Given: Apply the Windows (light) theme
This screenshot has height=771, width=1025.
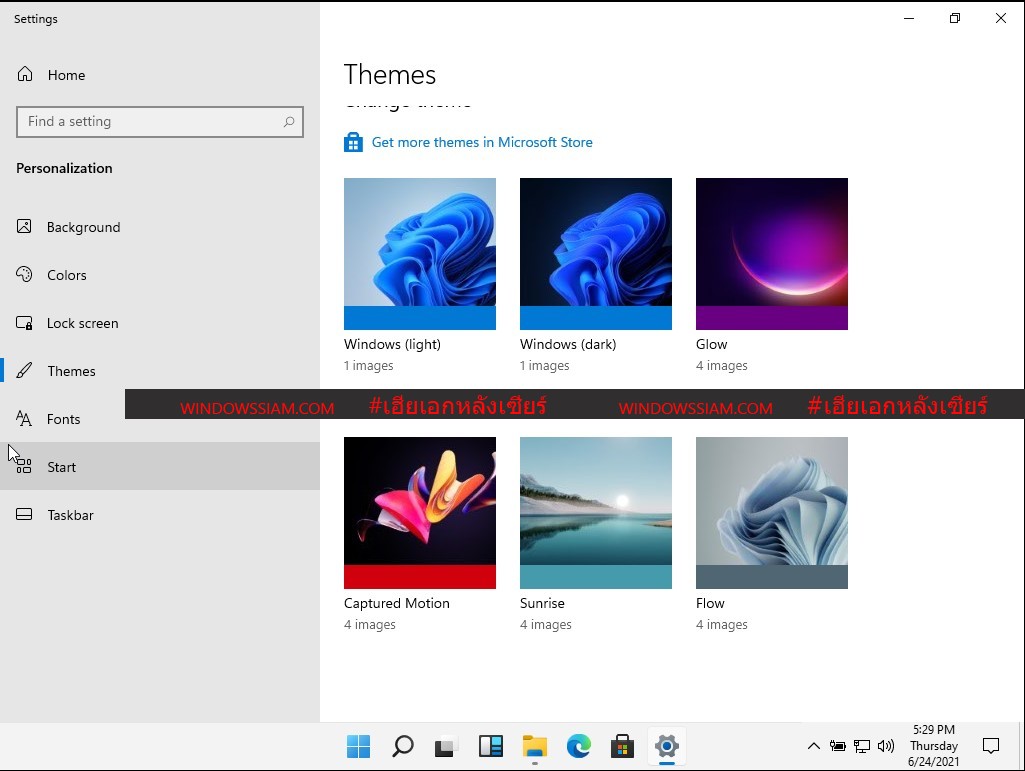Looking at the screenshot, I should tap(420, 254).
